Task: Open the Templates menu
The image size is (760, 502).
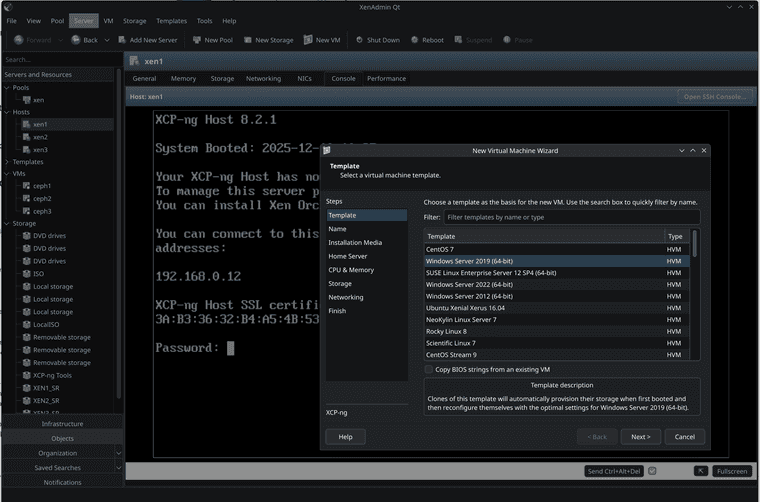Action: point(171,20)
